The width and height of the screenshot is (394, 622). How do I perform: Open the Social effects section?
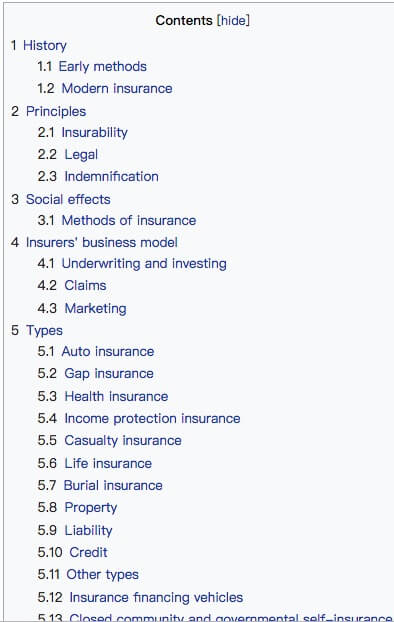pyautogui.click(x=68, y=199)
